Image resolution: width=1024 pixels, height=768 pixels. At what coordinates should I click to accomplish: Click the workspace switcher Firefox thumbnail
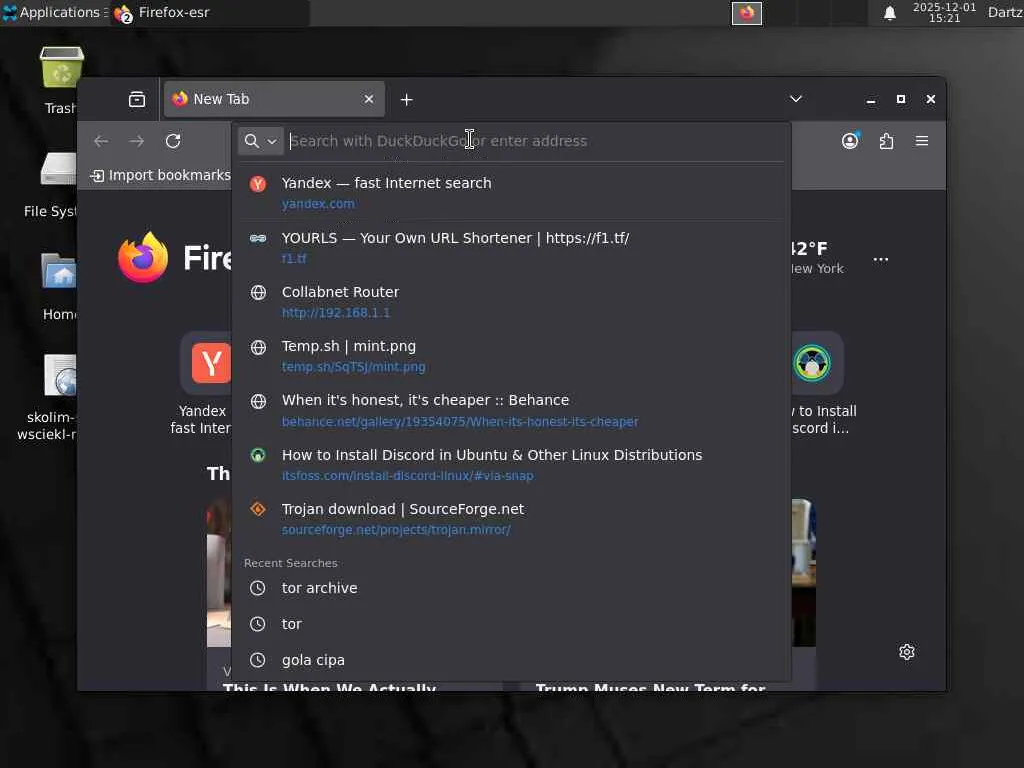(x=746, y=13)
